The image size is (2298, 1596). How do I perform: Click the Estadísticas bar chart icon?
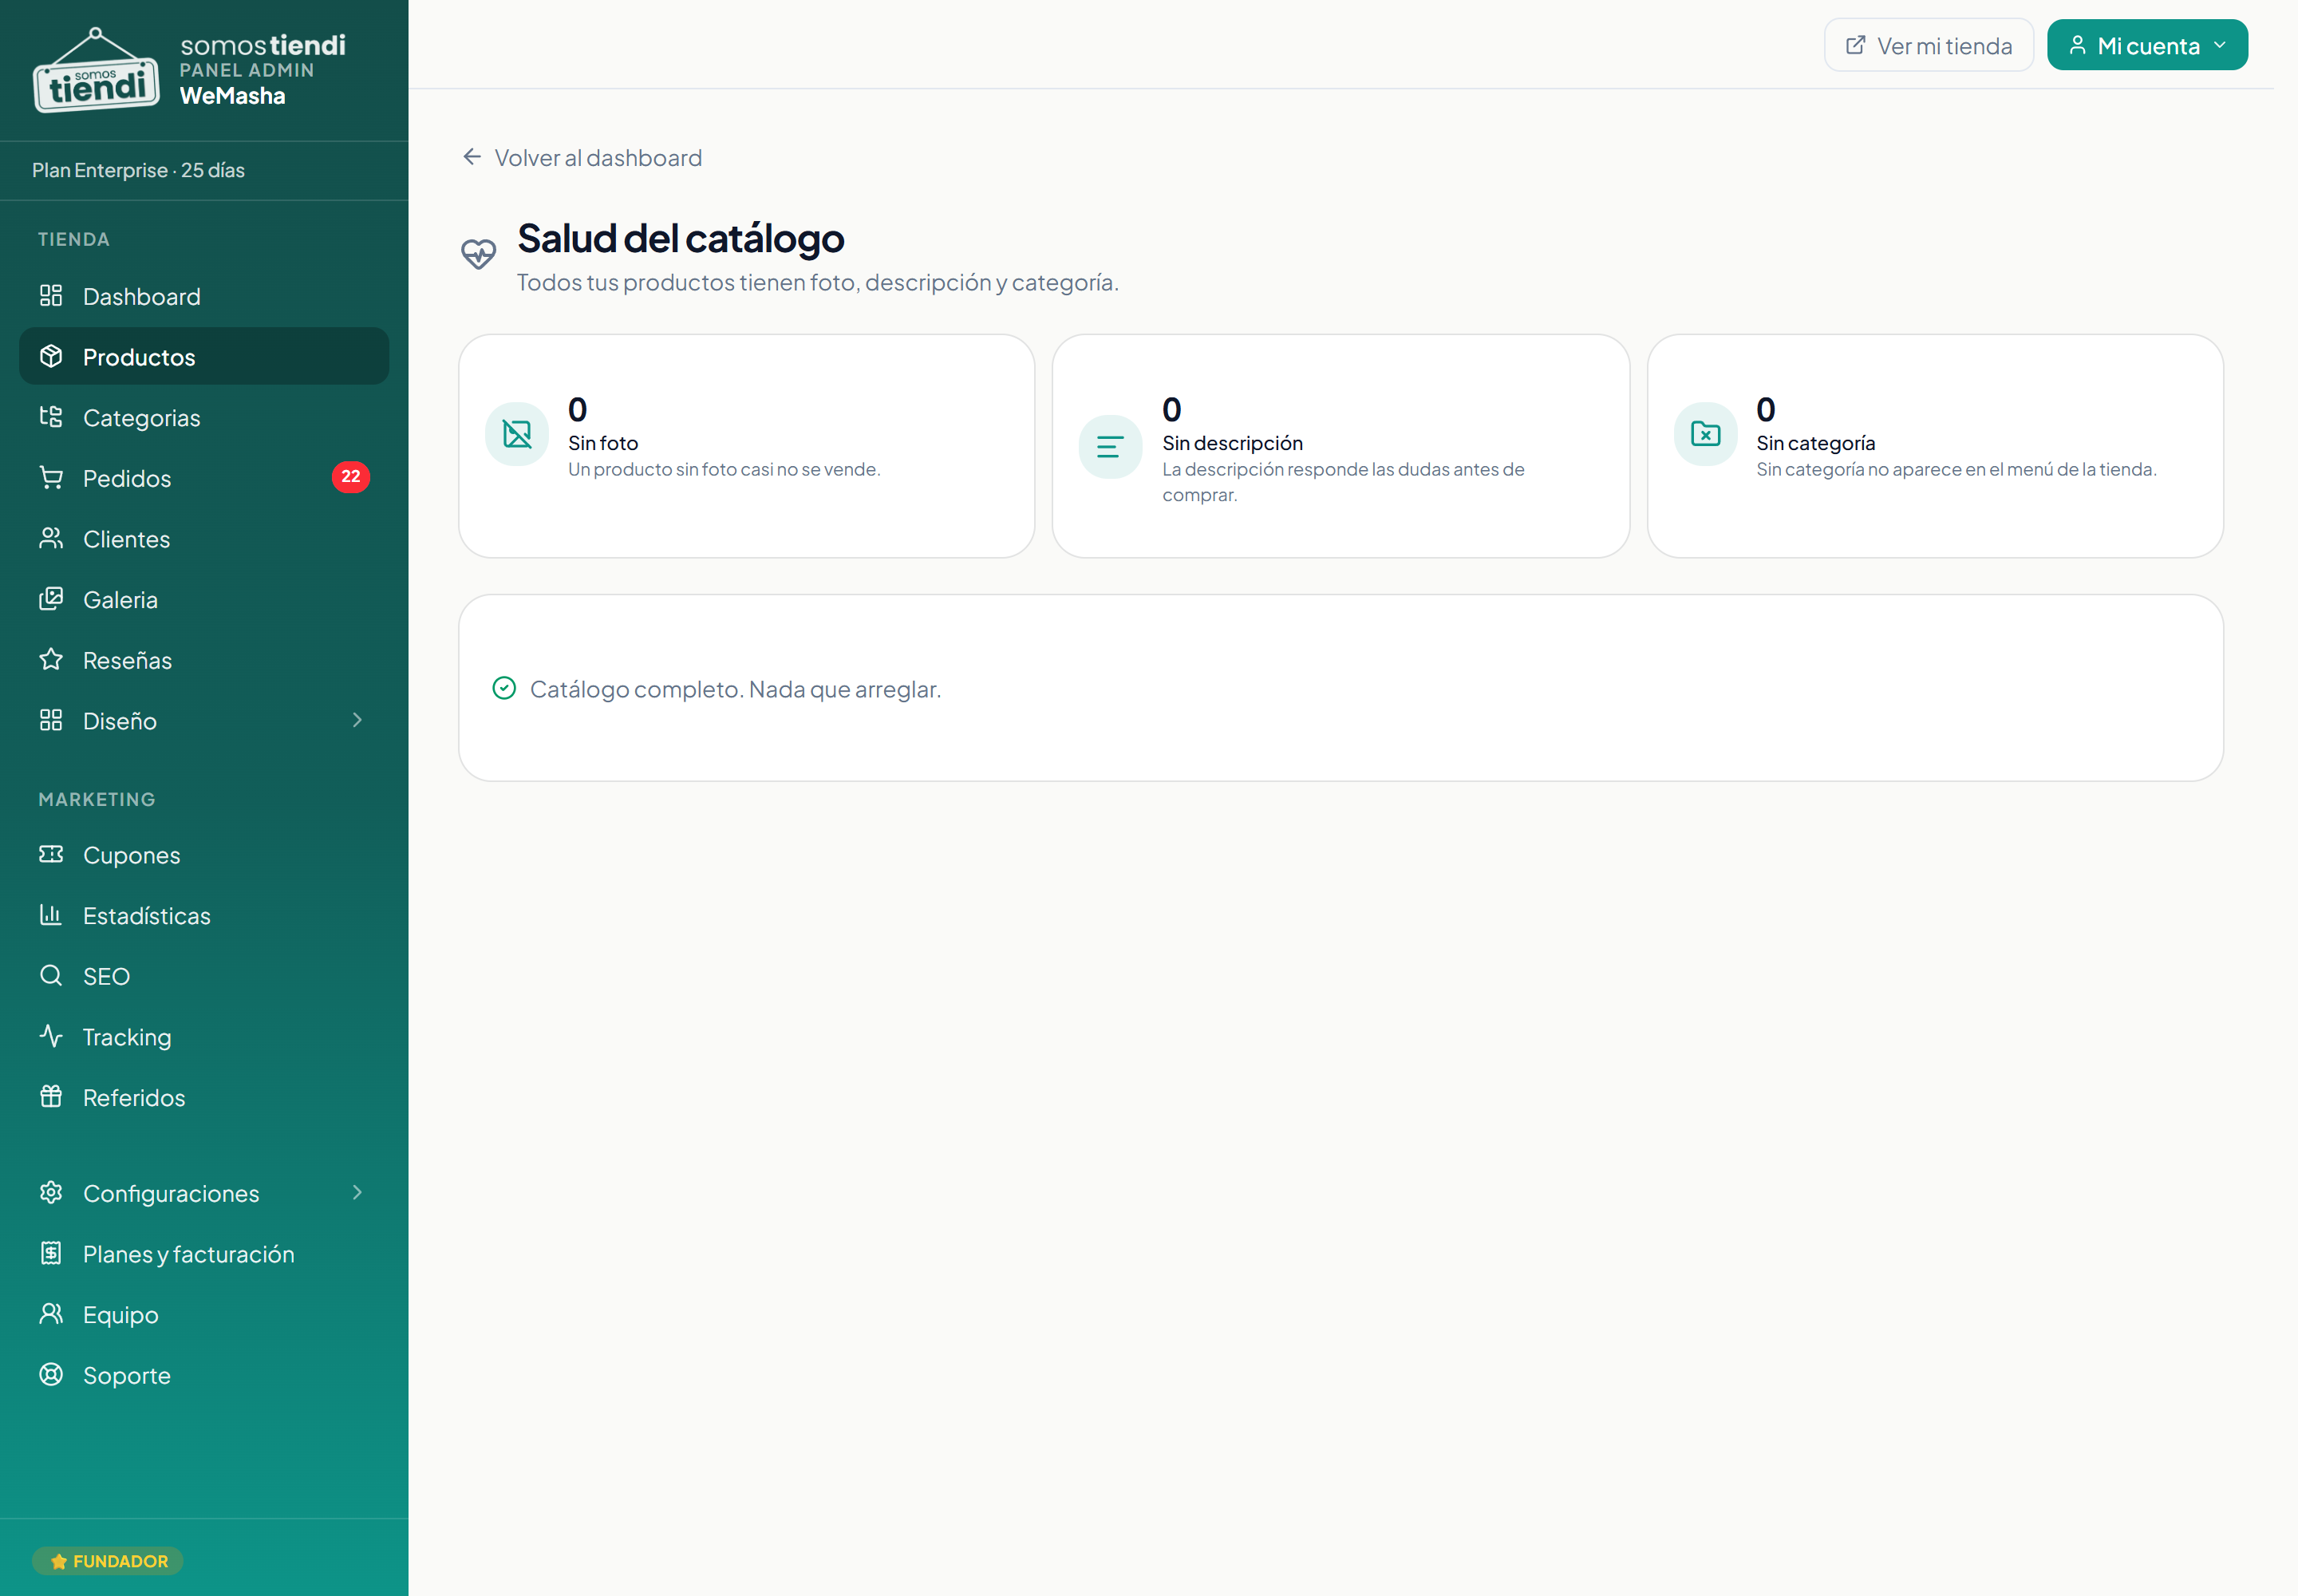click(x=51, y=915)
